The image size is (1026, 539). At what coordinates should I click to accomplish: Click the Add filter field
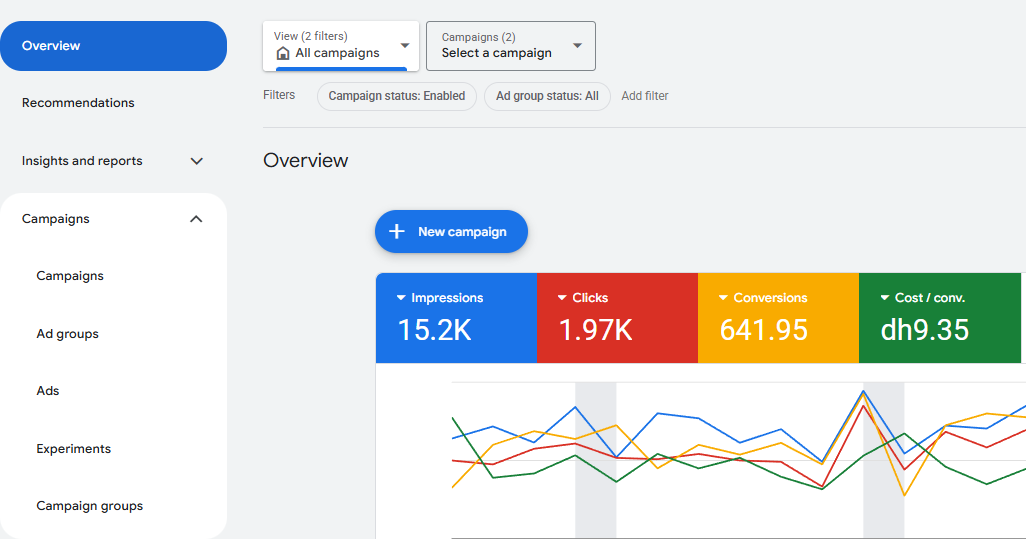pyautogui.click(x=645, y=96)
